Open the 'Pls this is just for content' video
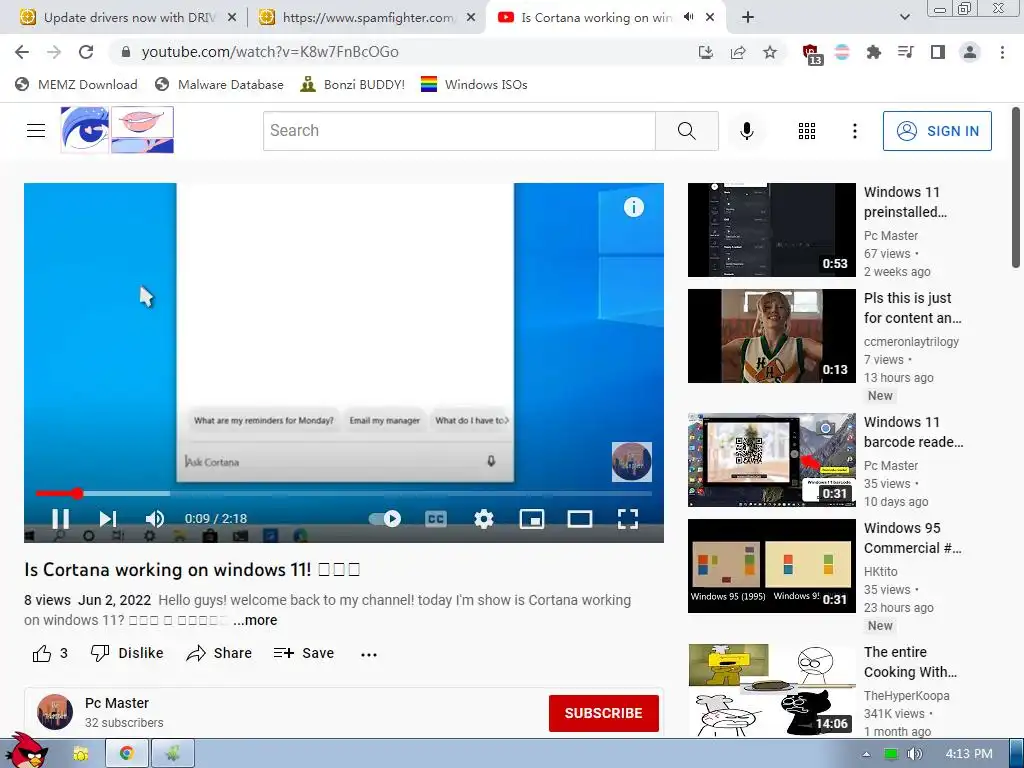 click(x=771, y=336)
